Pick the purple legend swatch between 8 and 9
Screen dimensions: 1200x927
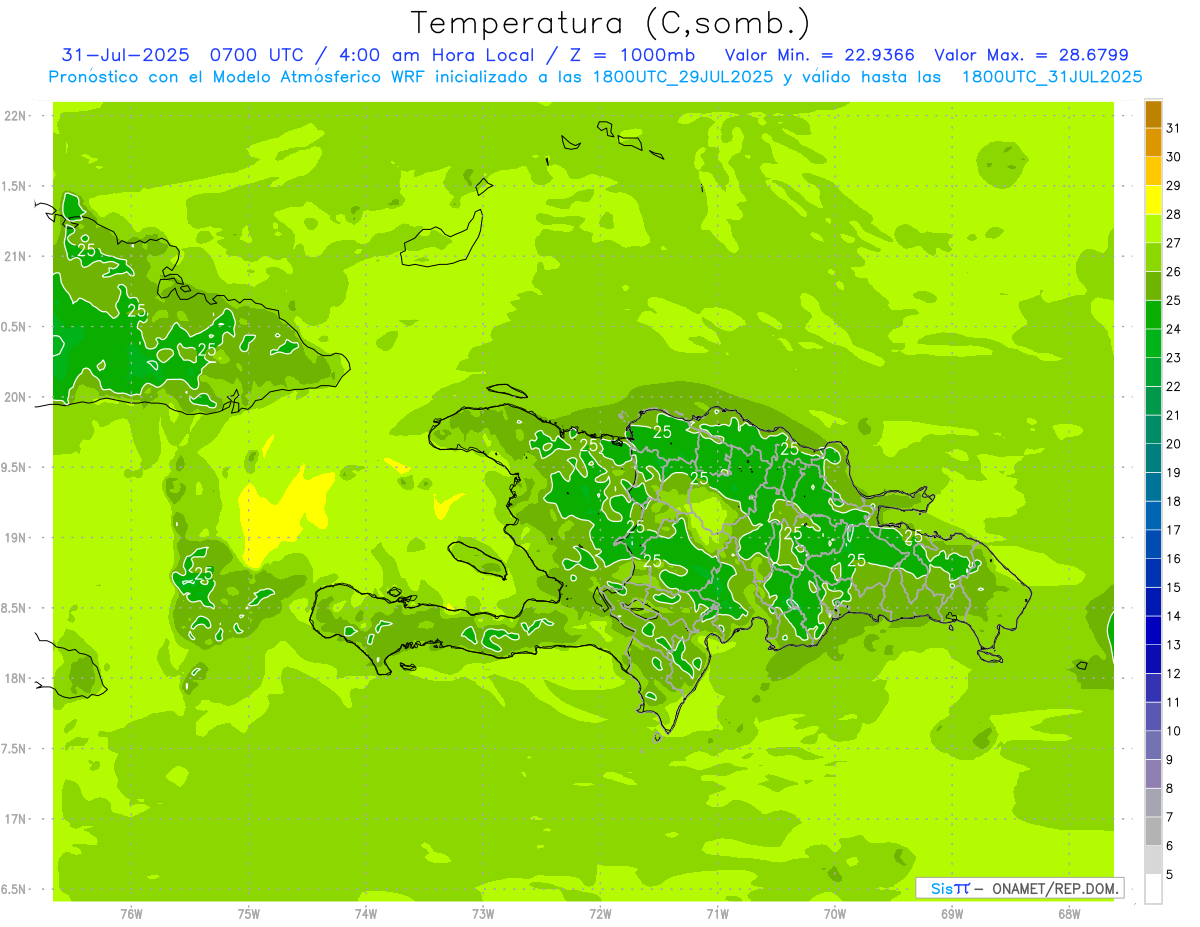1153,774
